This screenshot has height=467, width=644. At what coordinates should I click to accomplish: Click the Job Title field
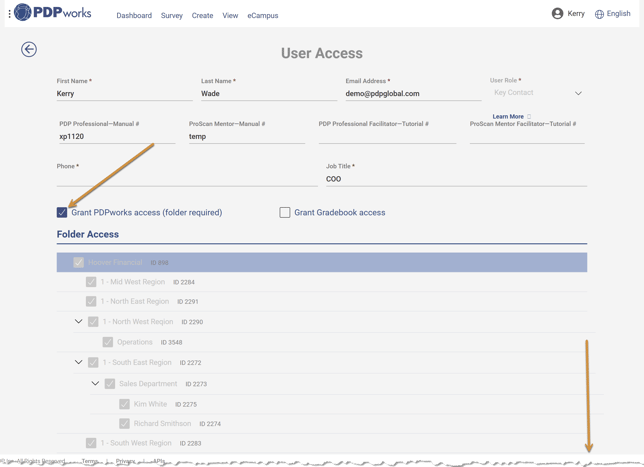coord(456,179)
